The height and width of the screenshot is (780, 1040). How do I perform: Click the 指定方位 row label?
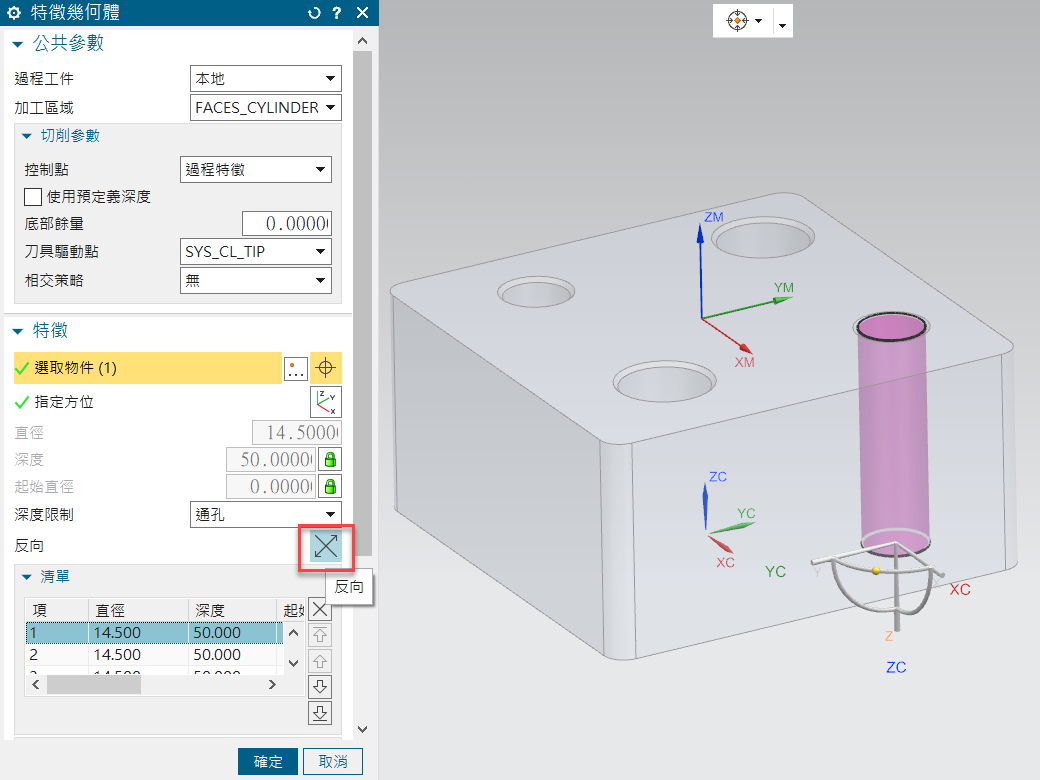coord(64,402)
